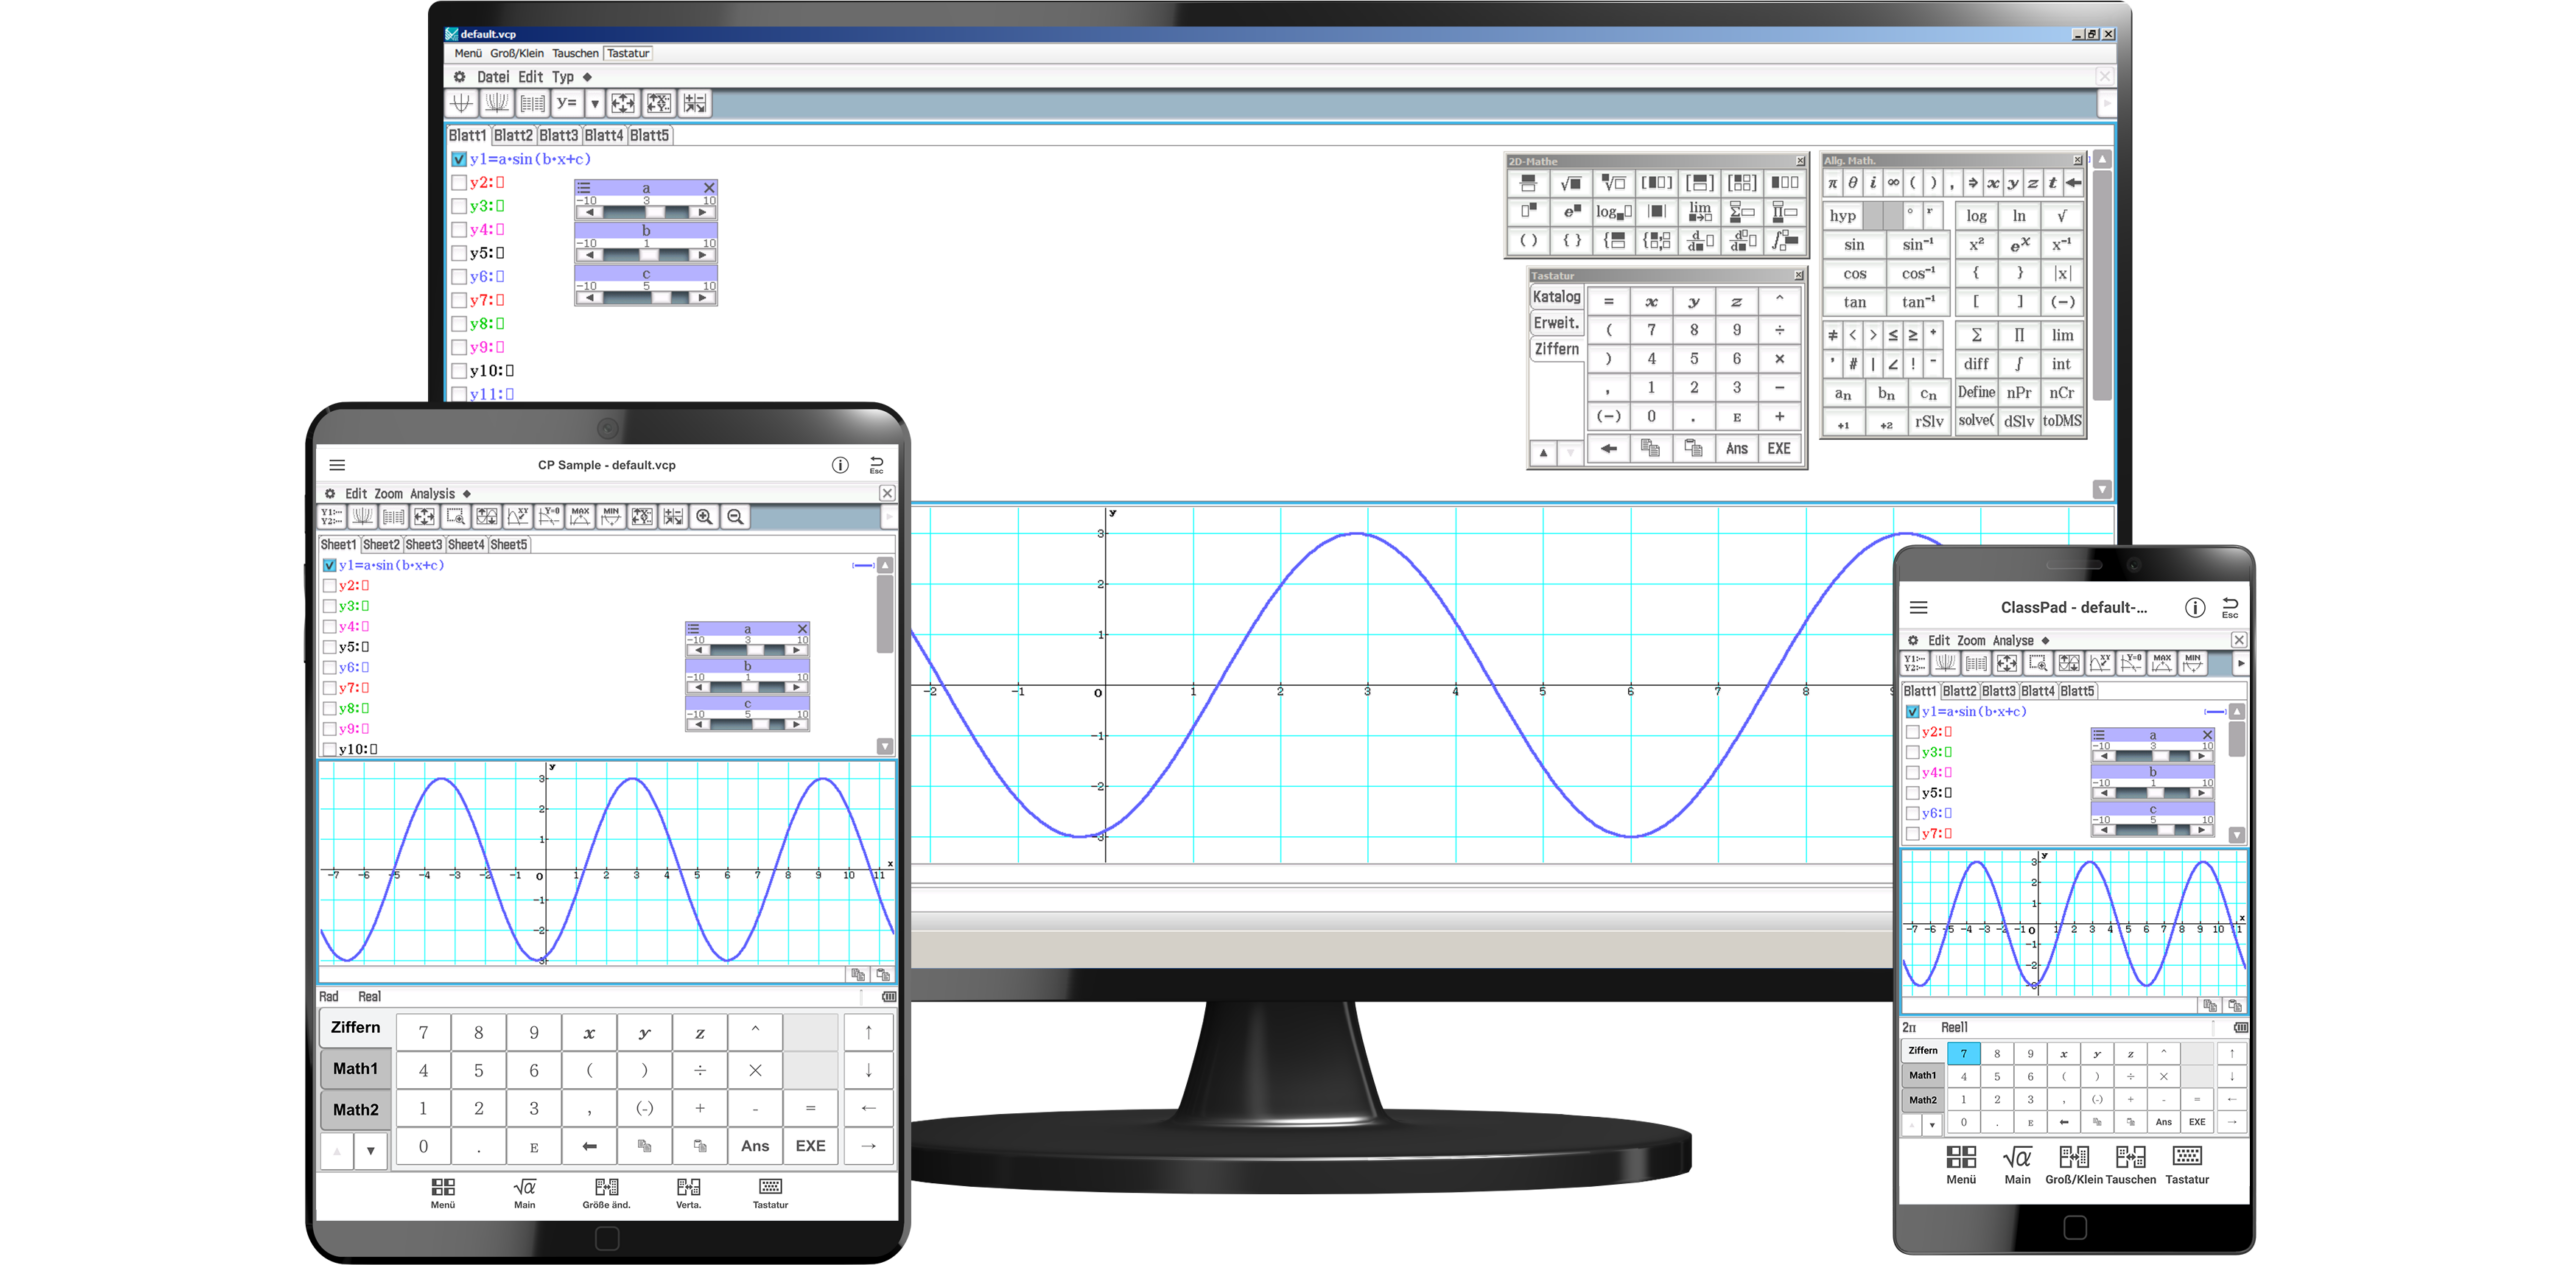Open dropdown arrow next to y= button
Image resolution: width=2560 pixels, height=1265 pixels.
tap(594, 103)
